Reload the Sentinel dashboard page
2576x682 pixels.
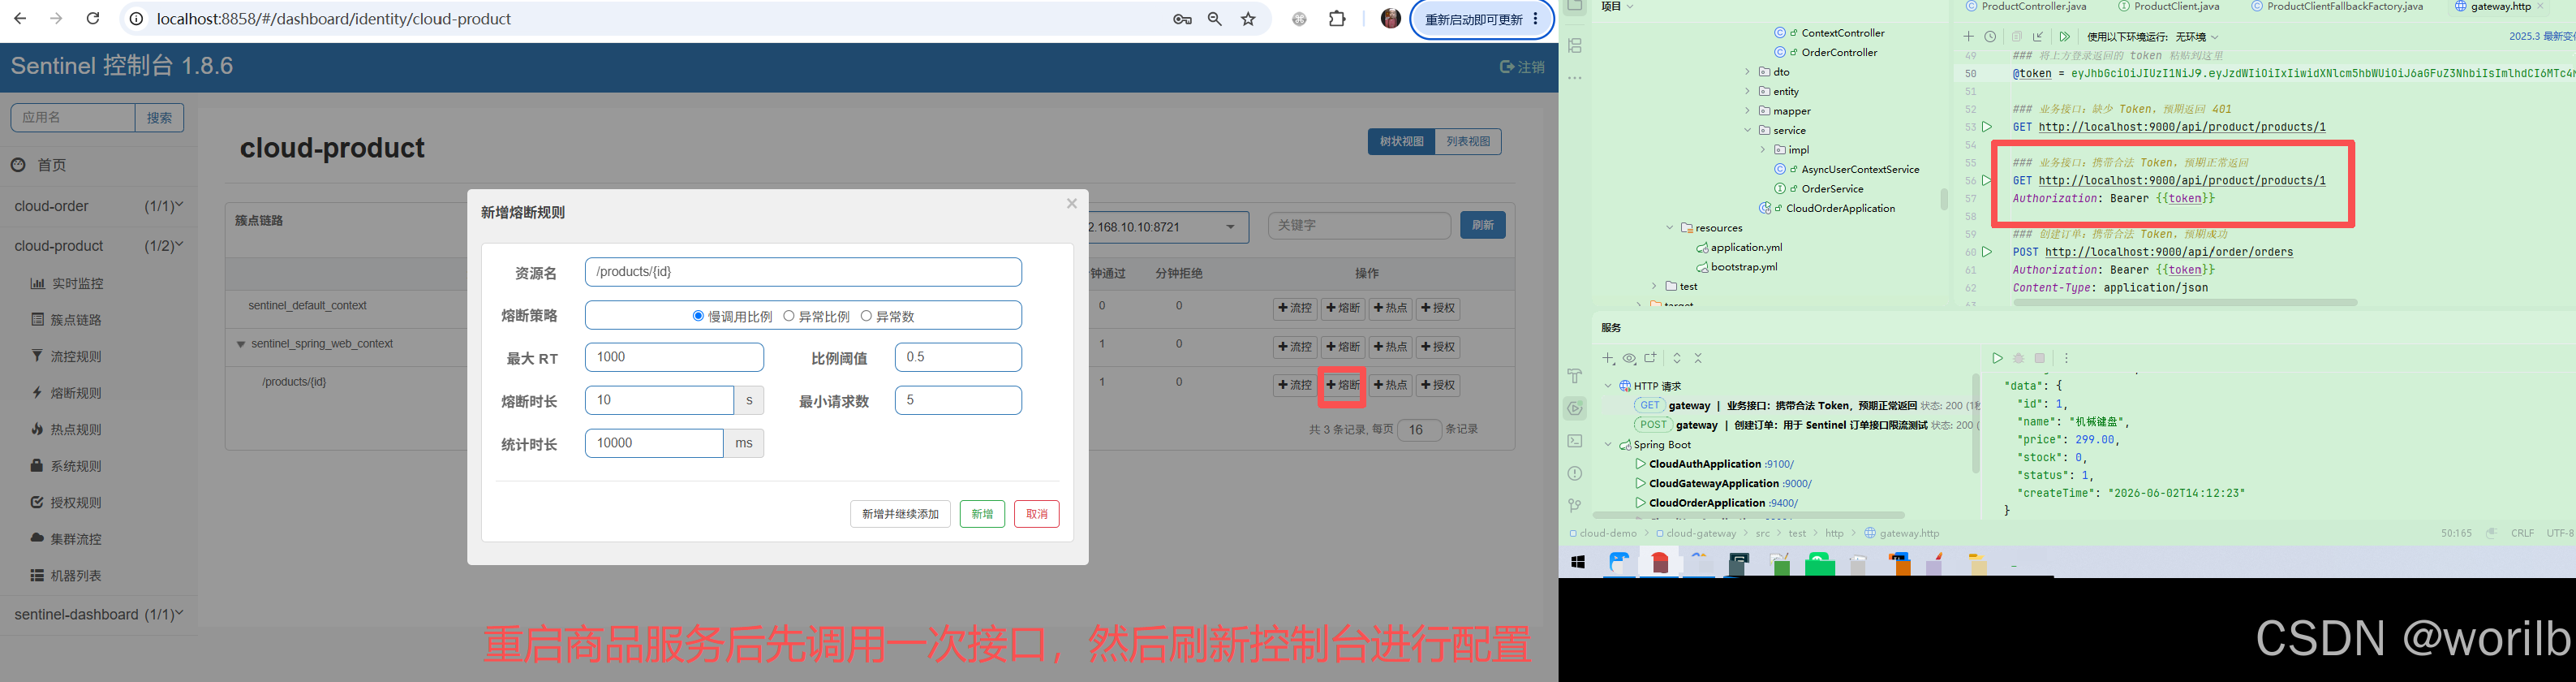point(93,19)
